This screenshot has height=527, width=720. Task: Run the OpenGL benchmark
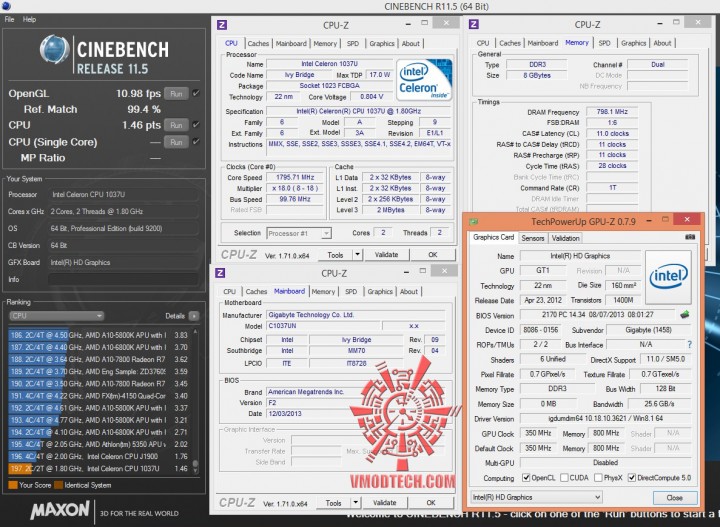176,94
